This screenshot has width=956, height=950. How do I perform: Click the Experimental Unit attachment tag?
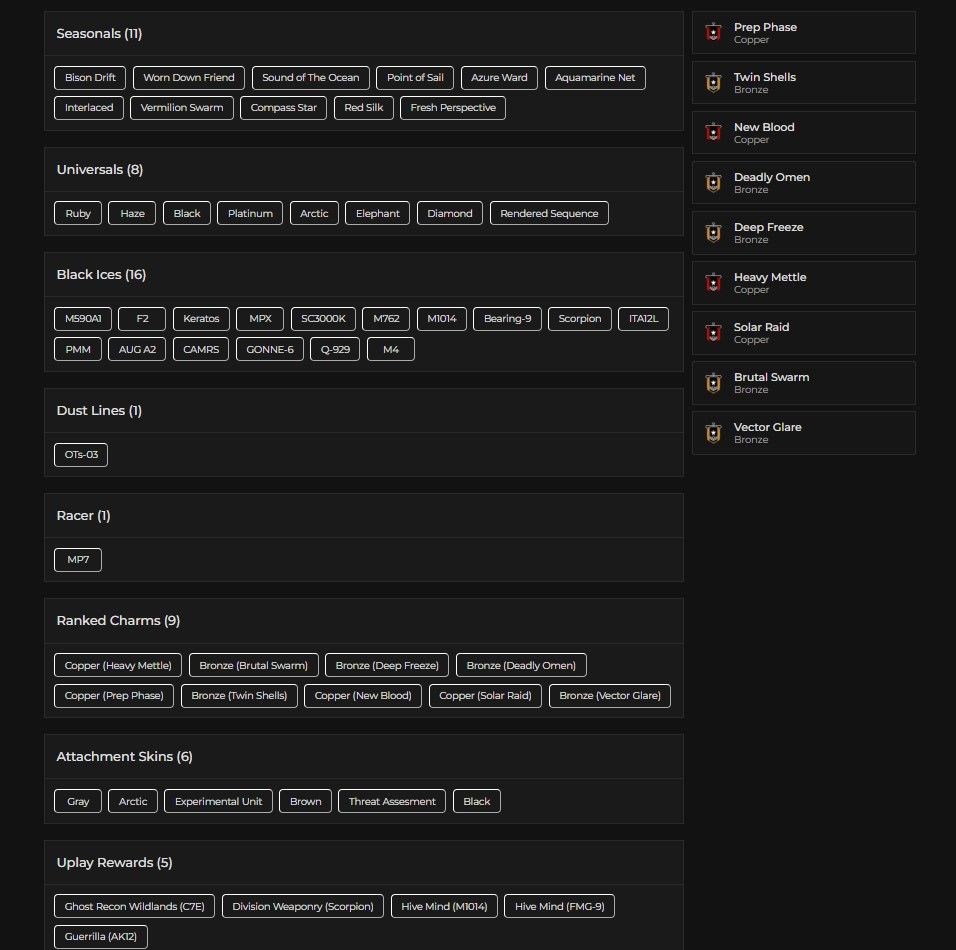click(x=218, y=801)
